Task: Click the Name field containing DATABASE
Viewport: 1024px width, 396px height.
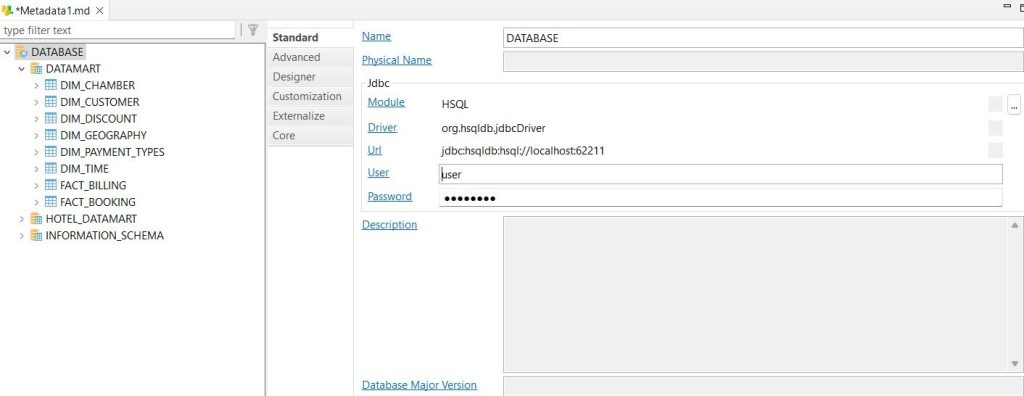Action: [763, 38]
